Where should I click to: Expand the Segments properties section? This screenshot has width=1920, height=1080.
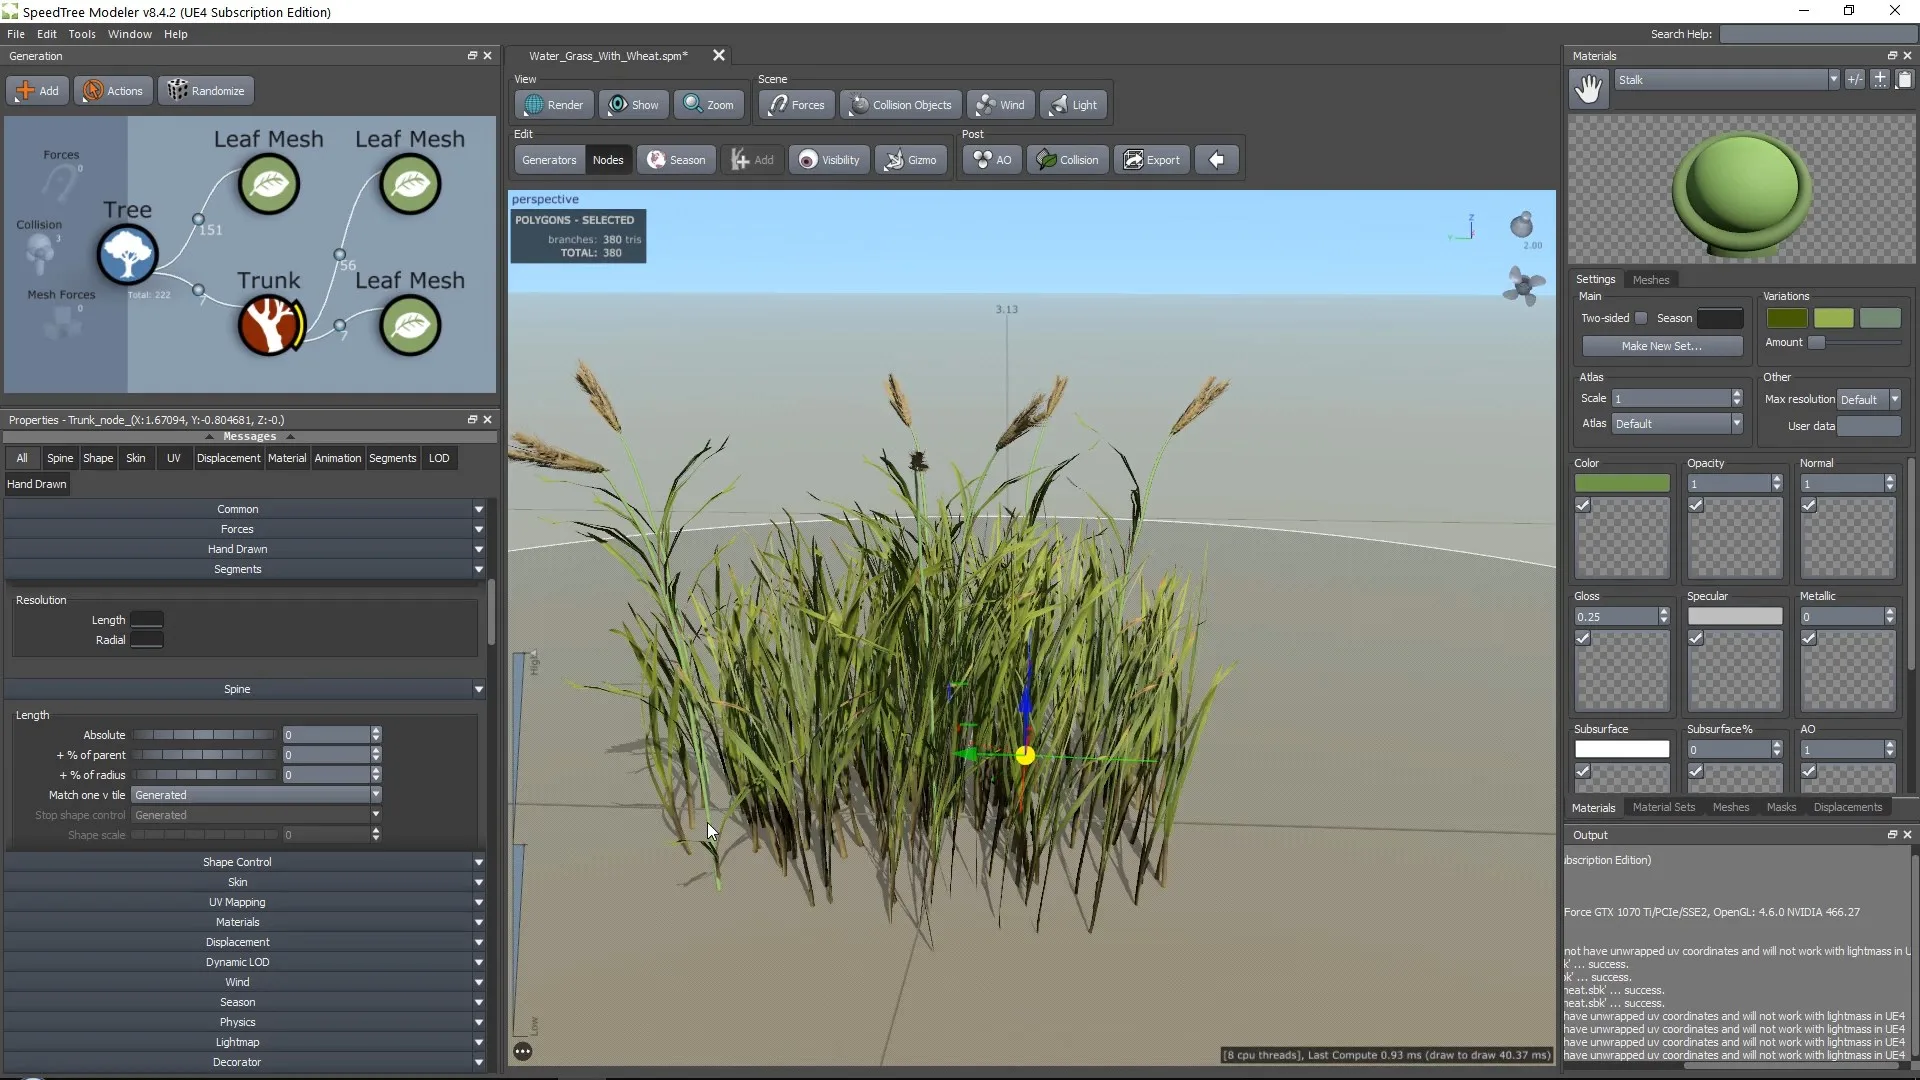coord(237,568)
